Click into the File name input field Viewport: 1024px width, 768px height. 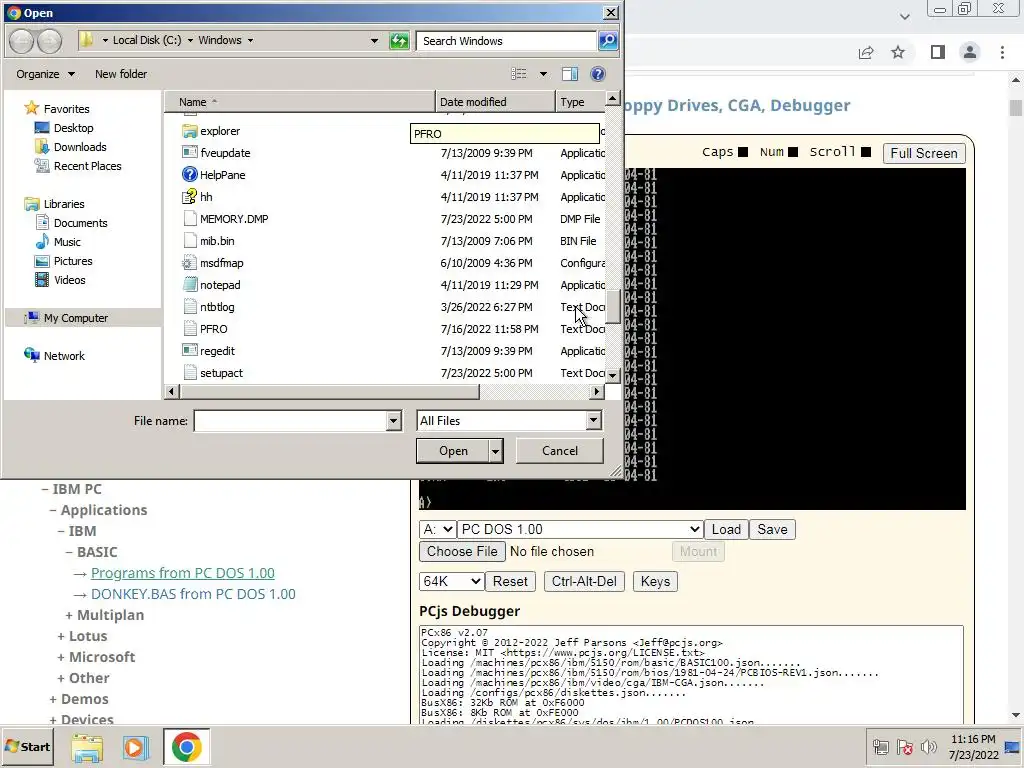click(x=290, y=421)
